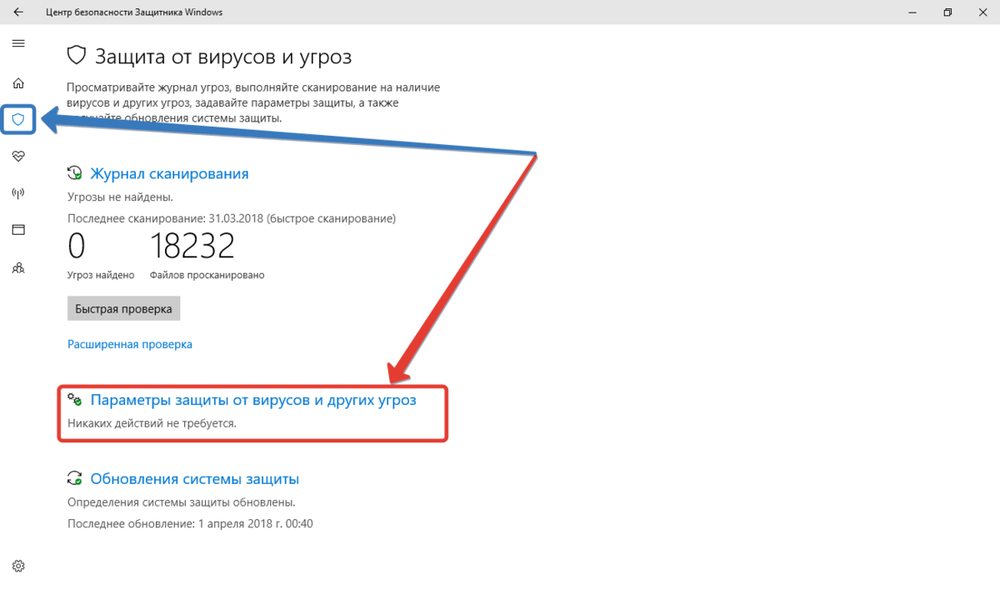1000x589 pixels.
Task: Open the Home page from the sidebar
Action: (18, 83)
